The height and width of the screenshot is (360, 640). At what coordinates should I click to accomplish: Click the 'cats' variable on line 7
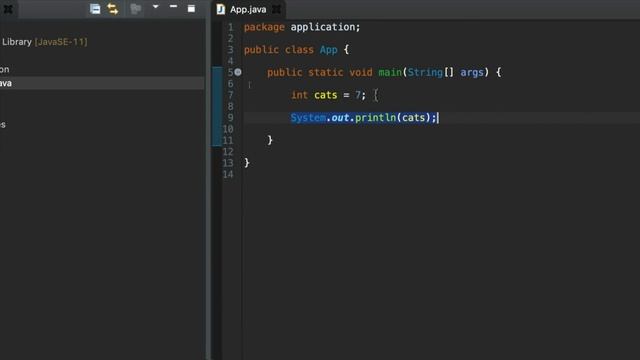pos(325,95)
